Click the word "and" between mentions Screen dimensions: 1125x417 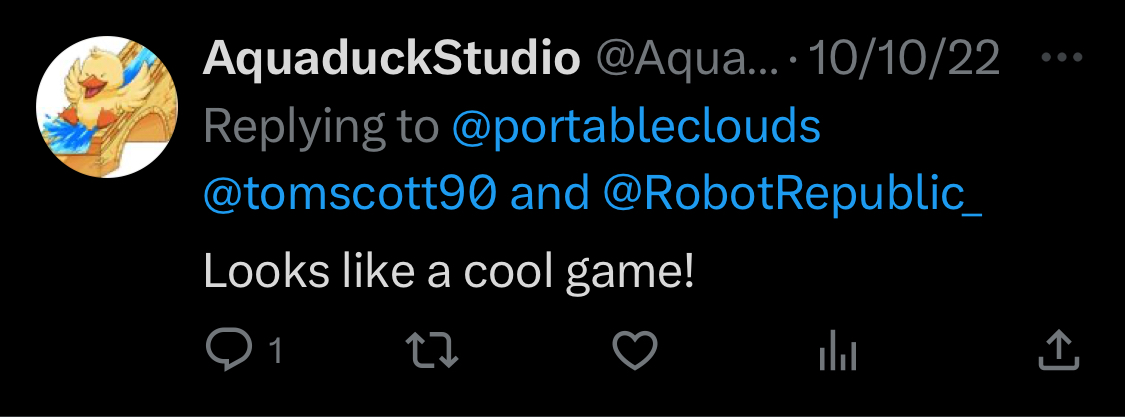coord(550,194)
